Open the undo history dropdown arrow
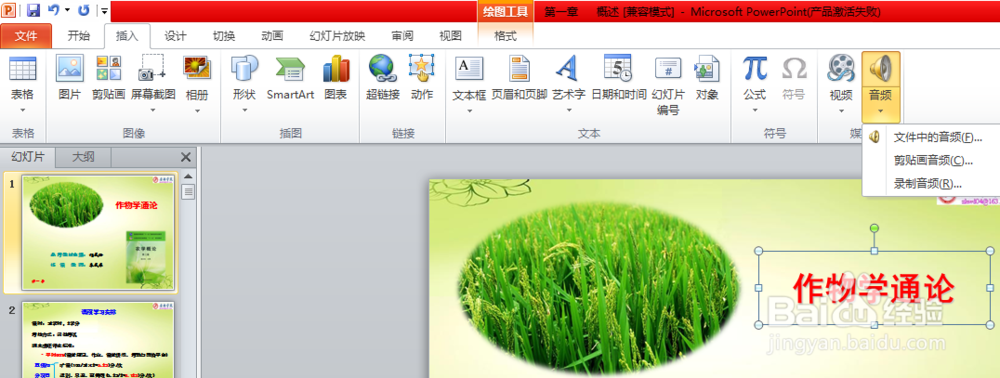The image size is (1000, 378). point(67,10)
